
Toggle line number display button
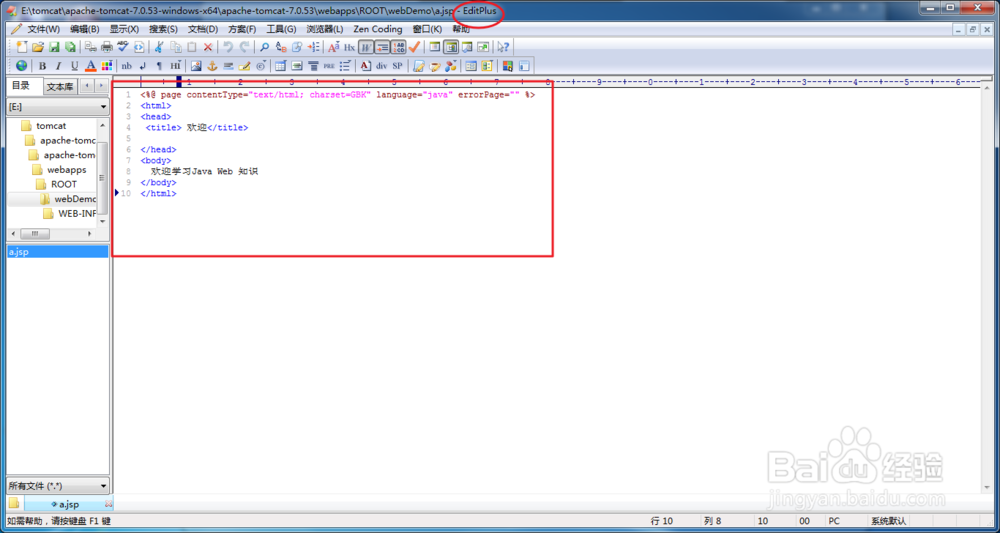399,47
